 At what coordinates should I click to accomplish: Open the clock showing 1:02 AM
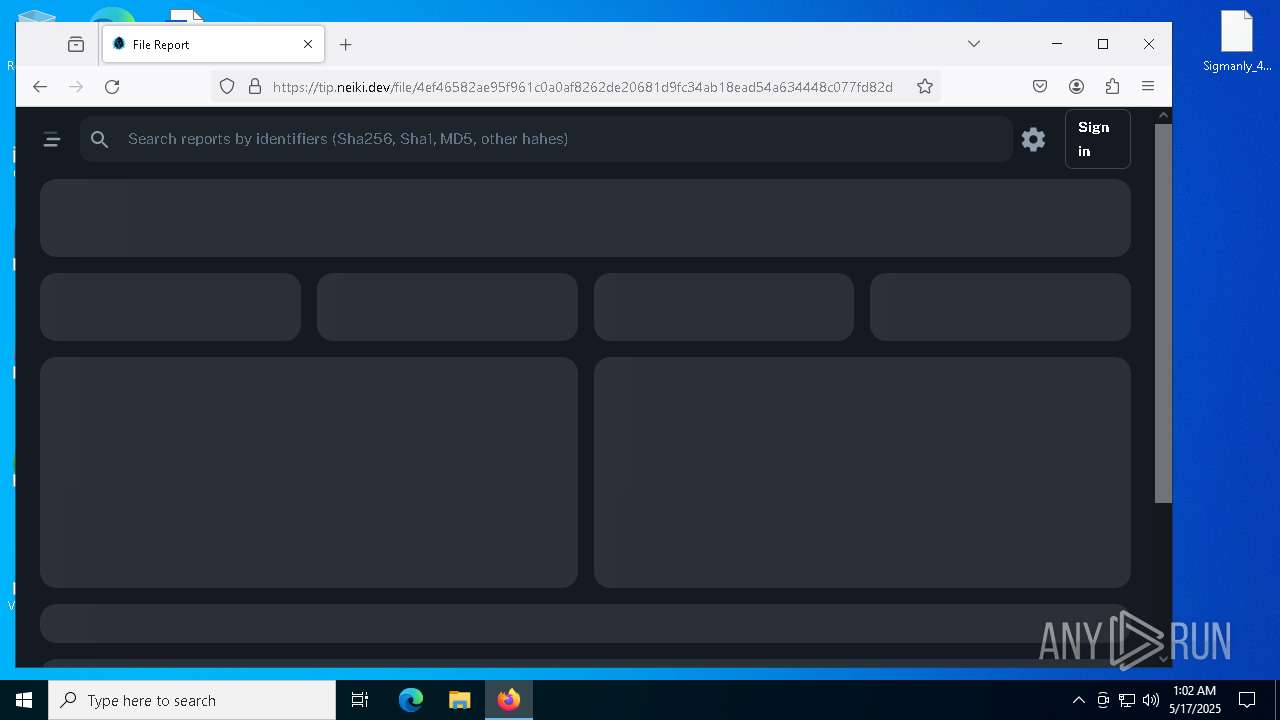click(x=1195, y=700)
